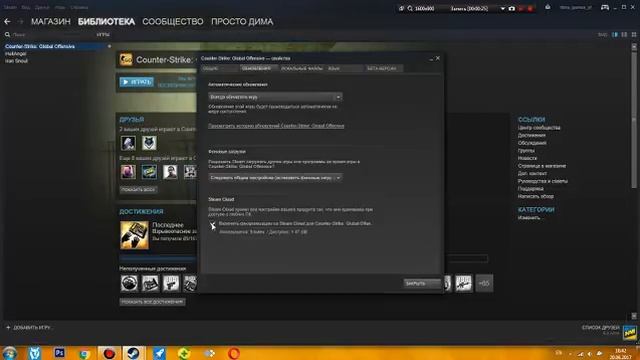Click the recorder screenshot camera icon

click(512, 9)
